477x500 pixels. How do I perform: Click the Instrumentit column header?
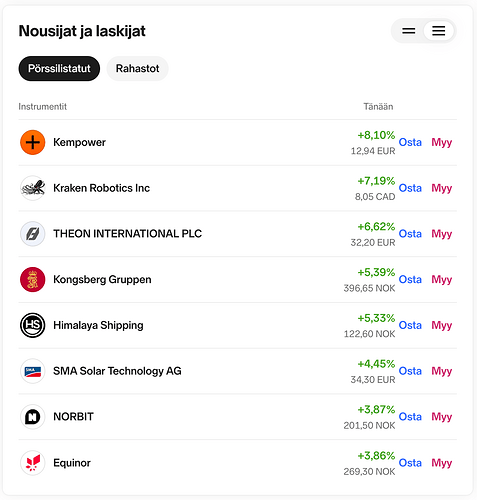point(43,107)
